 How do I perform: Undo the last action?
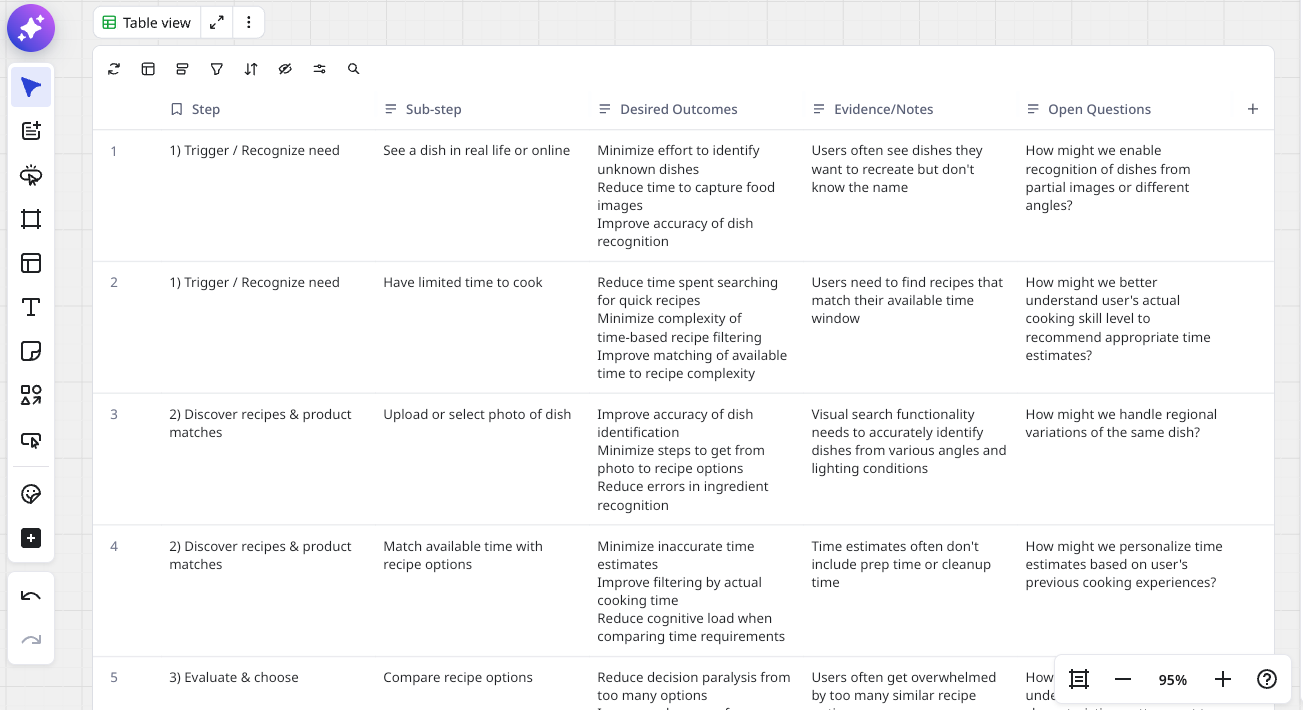pyautogui.click(x=31, y=597)
